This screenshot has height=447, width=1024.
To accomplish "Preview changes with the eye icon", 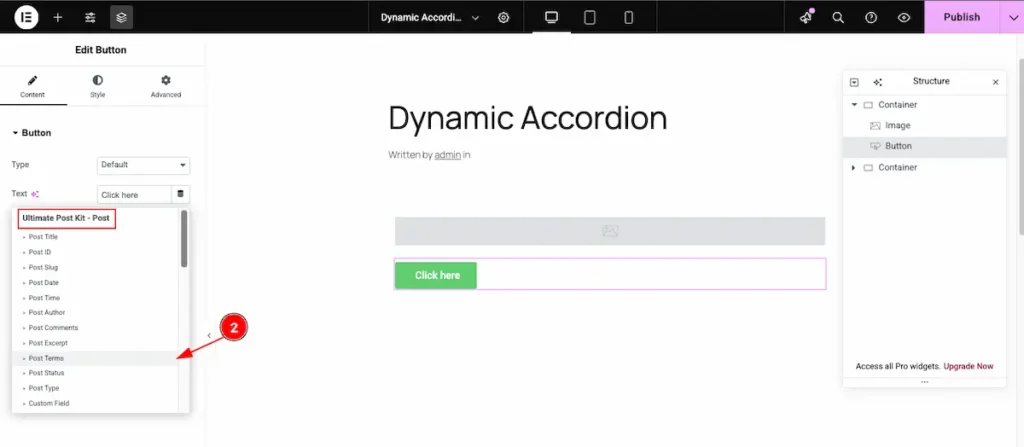I will (x=904, y=17).
